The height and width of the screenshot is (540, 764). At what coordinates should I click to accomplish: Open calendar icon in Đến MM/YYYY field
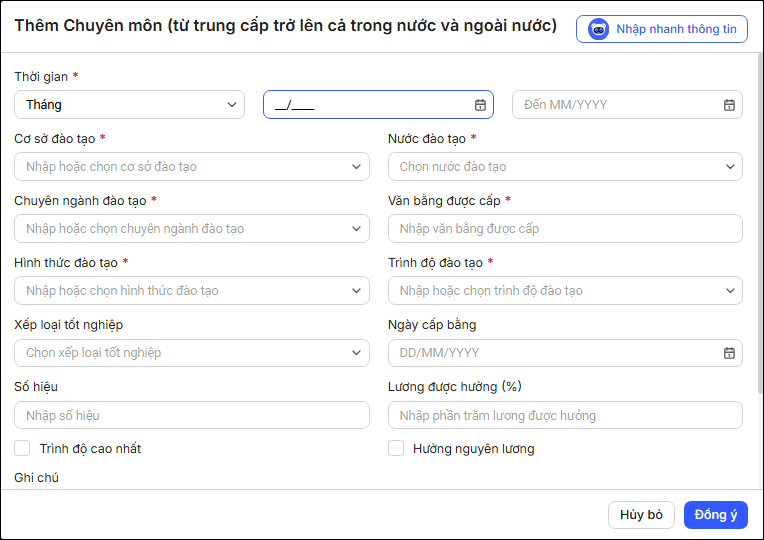click(729, 105)
